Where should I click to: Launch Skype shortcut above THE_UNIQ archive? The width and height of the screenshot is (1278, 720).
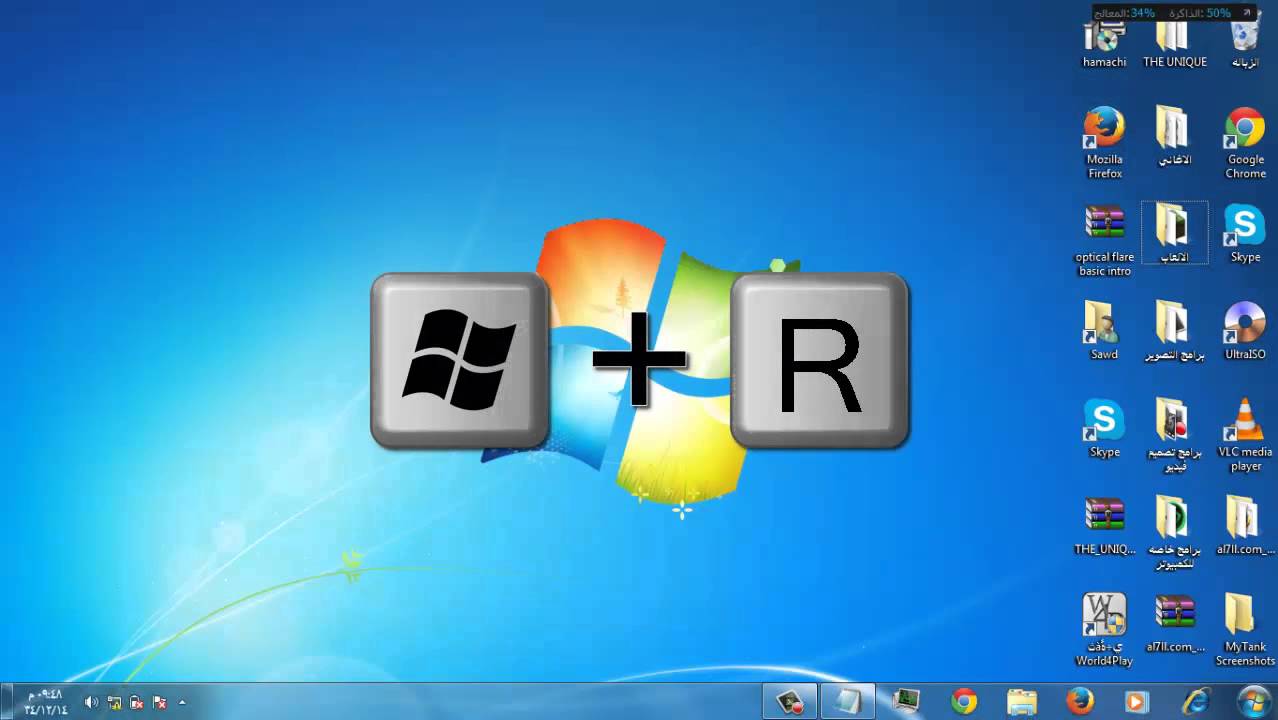(x=1104, y=429)
